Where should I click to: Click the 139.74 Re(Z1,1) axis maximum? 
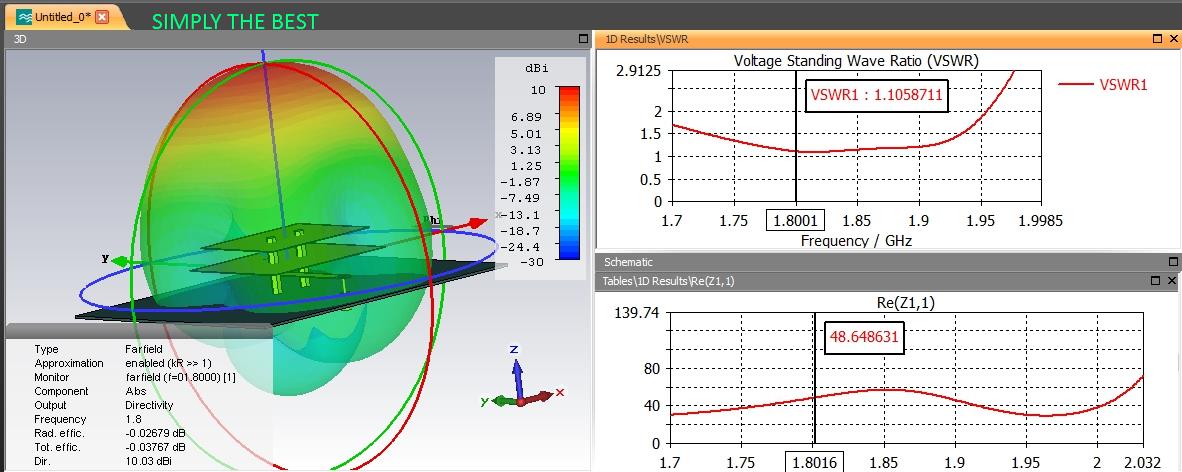tap(639, 312)
